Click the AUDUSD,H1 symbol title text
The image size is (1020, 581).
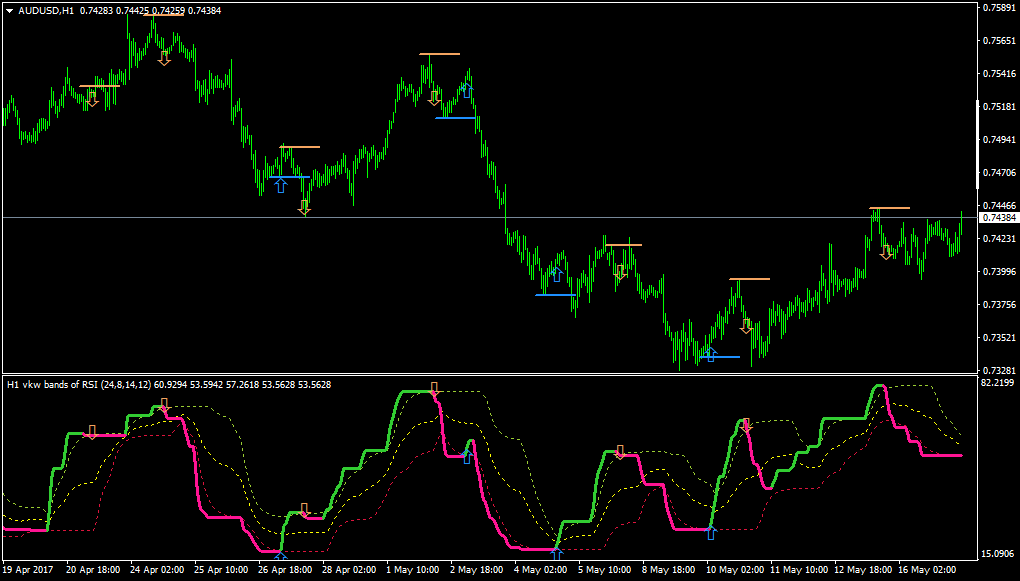(46, 10)
